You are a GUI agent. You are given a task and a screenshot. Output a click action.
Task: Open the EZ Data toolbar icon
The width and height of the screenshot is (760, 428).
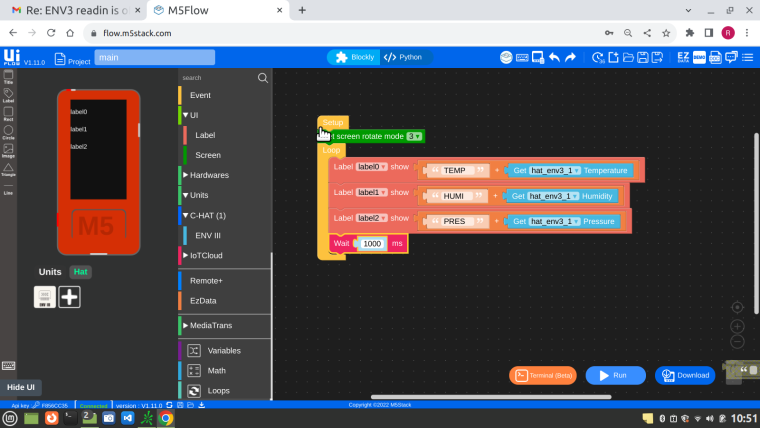coord(683,57)
